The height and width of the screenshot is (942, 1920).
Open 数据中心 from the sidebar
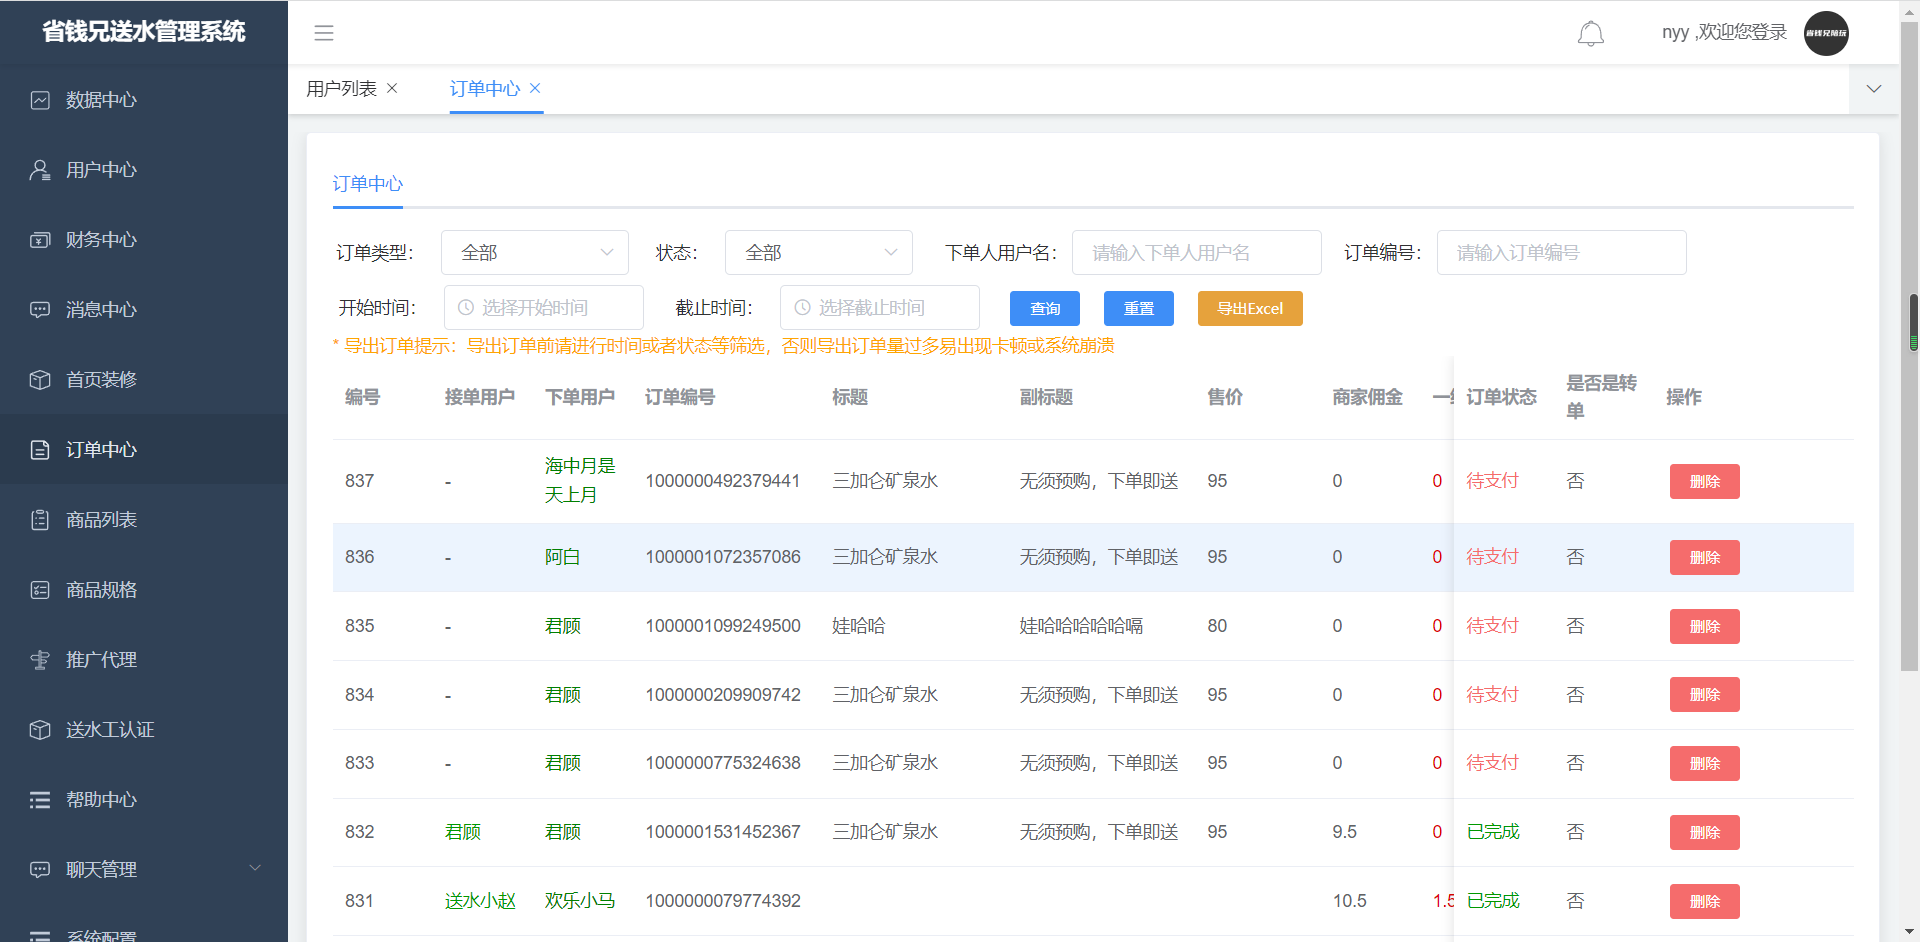(101, 100)
